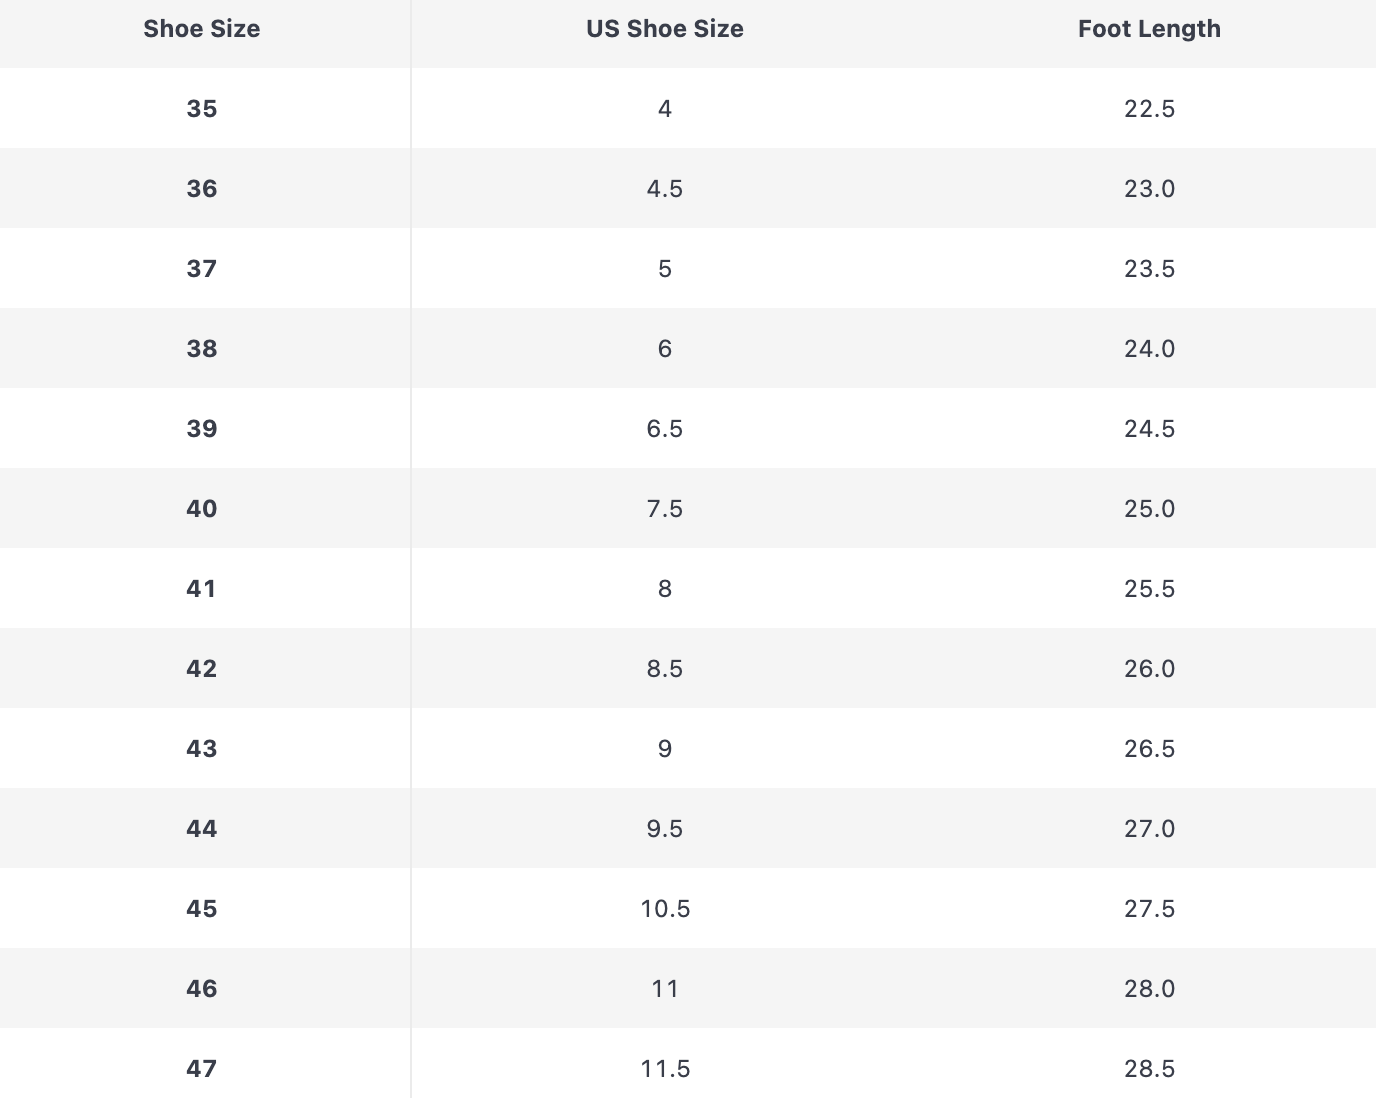Viewport: 1376px width, 1098px height.
Task: Click the foot length 23.5 cell
Action: tap(1149, 269)
